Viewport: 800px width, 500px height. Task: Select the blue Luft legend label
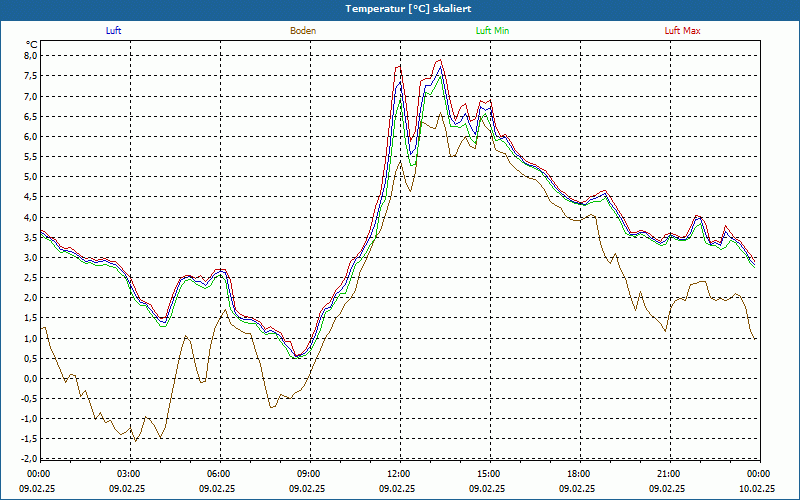113,31
